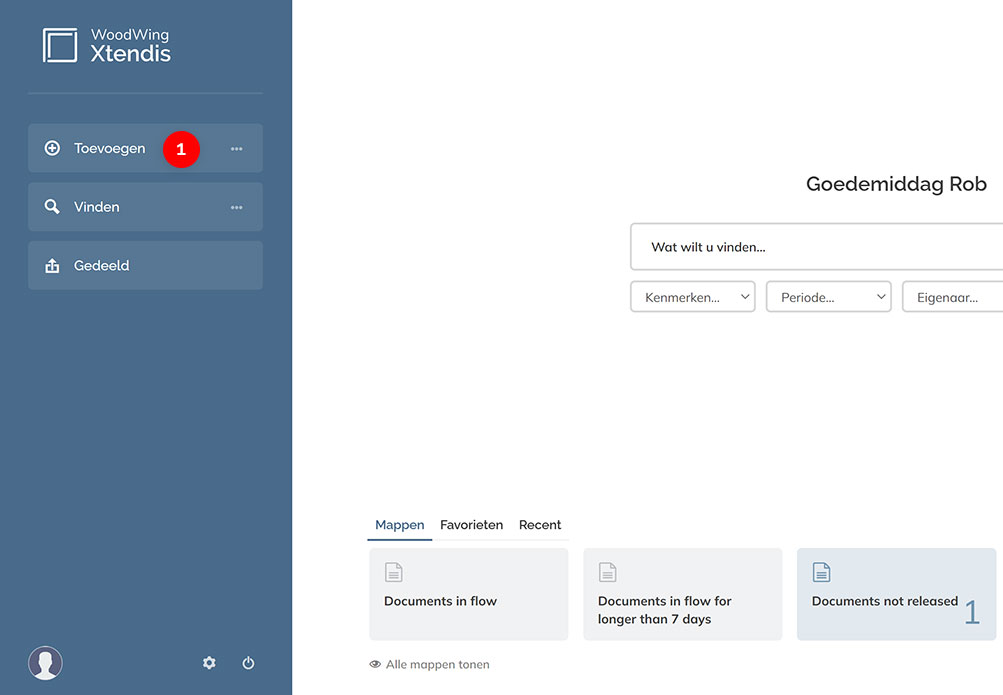This screenshot has height=695, width=1003.
Task: Open the user profile avatar
Action: [45, 662]
